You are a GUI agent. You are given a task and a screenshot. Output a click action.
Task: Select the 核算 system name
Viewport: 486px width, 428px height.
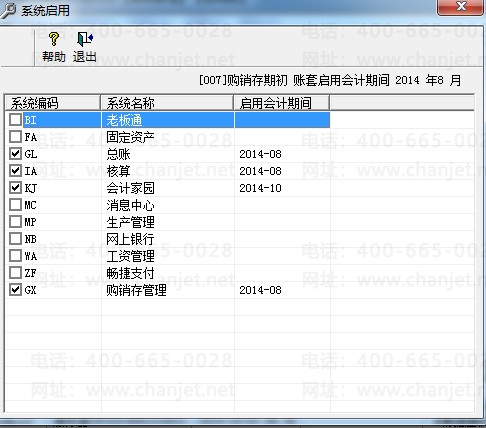coord(118,171)
